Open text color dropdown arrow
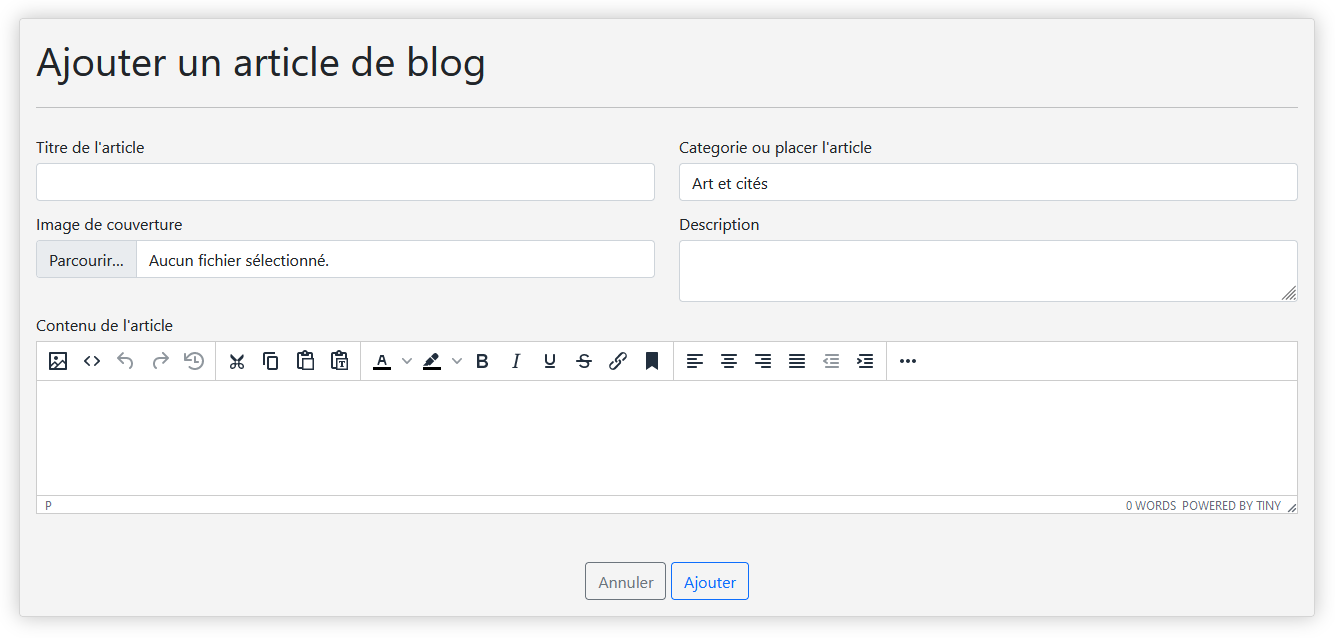This screenshot has height=638, width=1335. 407,361
